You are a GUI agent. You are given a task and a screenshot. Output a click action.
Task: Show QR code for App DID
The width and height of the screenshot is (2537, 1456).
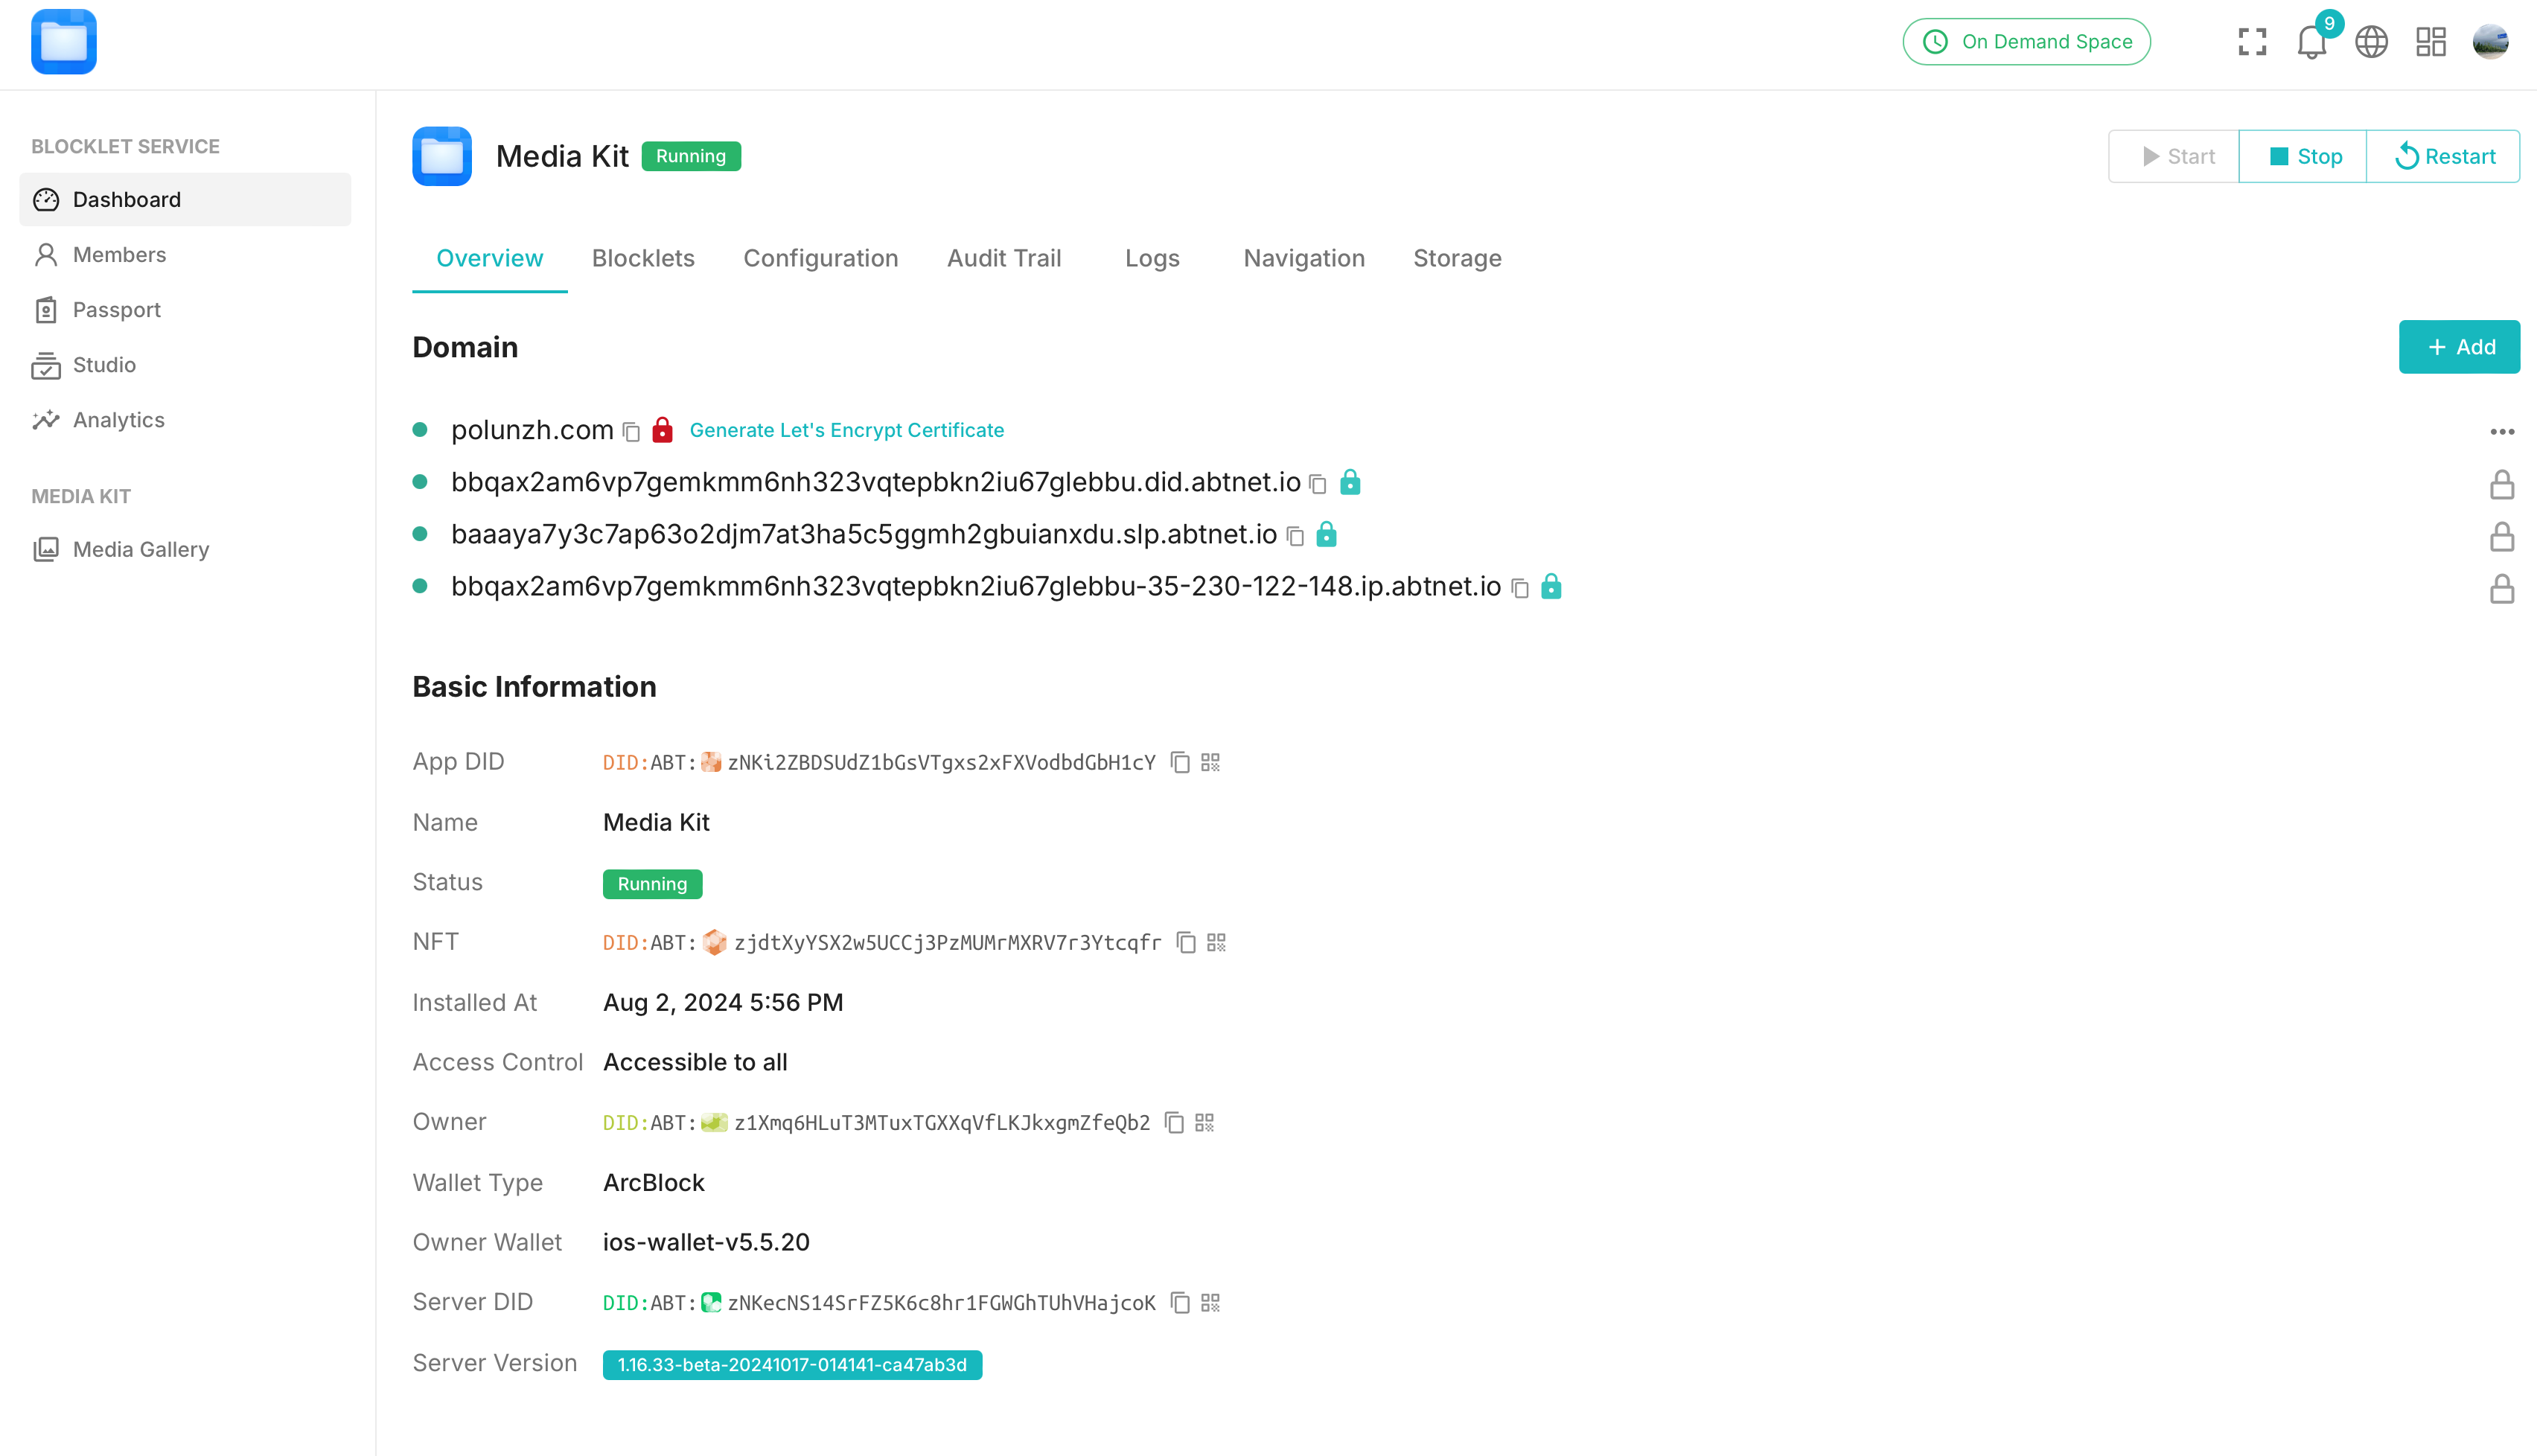pos(1210,763)
